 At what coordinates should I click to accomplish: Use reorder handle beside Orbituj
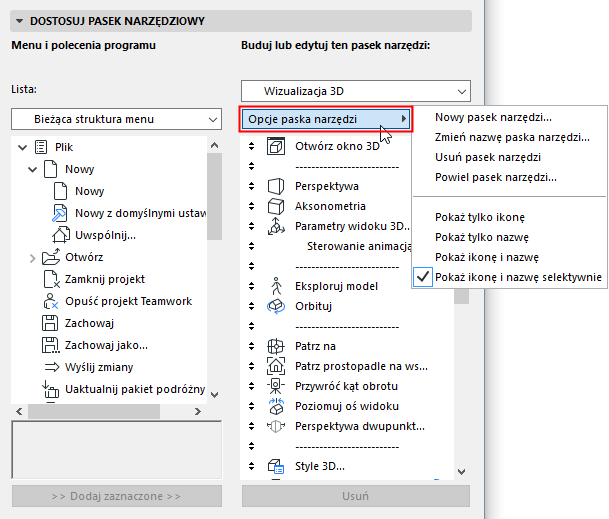pos(252,306)
